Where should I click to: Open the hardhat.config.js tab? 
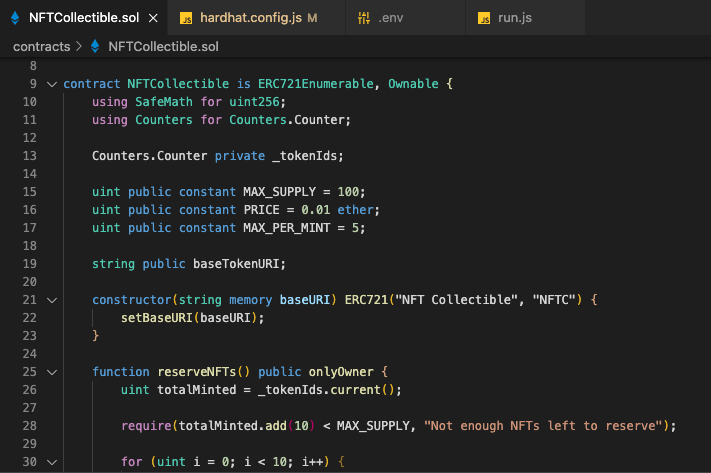[x=256, y=18]
